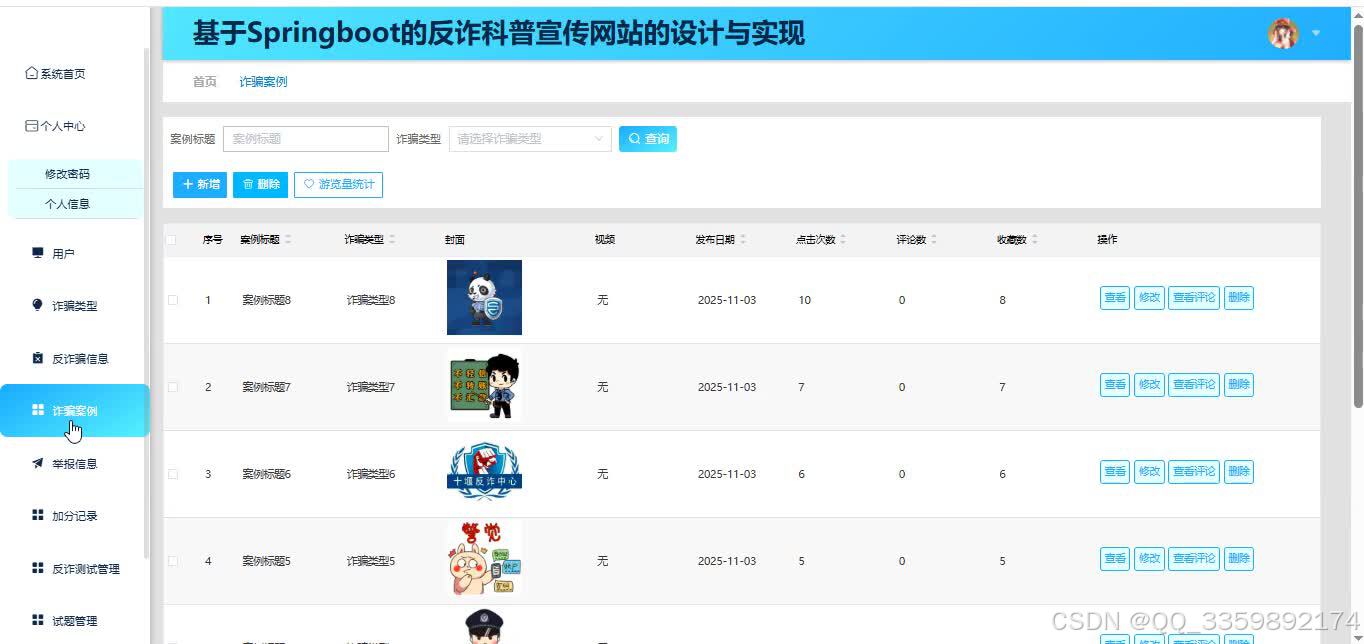Click the grid icon beside 加分记录
This screenshot has width=1364, height=644.
(38, 515)
